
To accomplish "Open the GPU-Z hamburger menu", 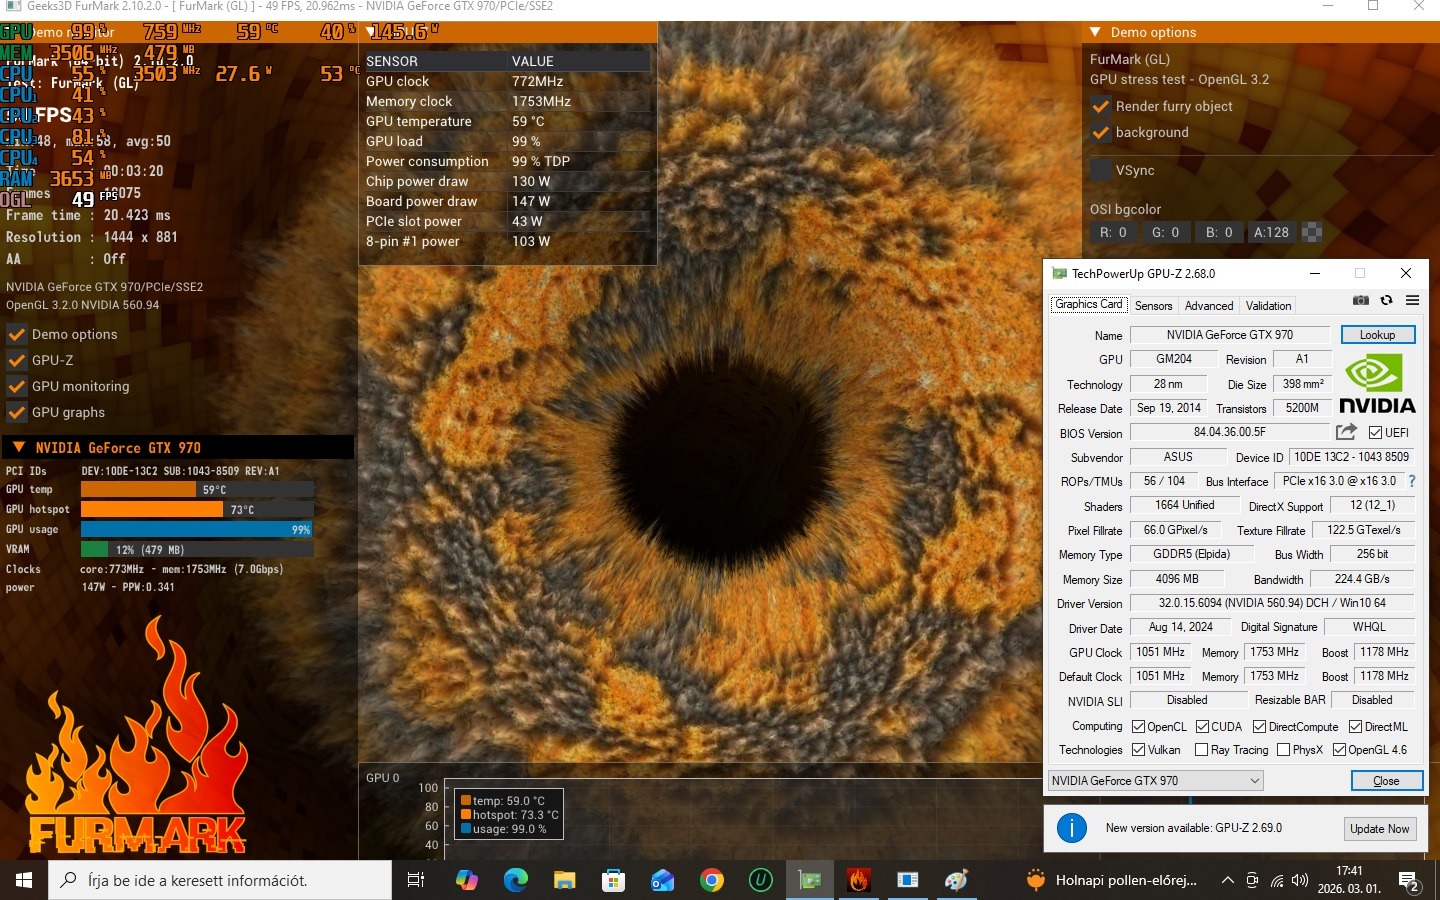I will 1412,300.
